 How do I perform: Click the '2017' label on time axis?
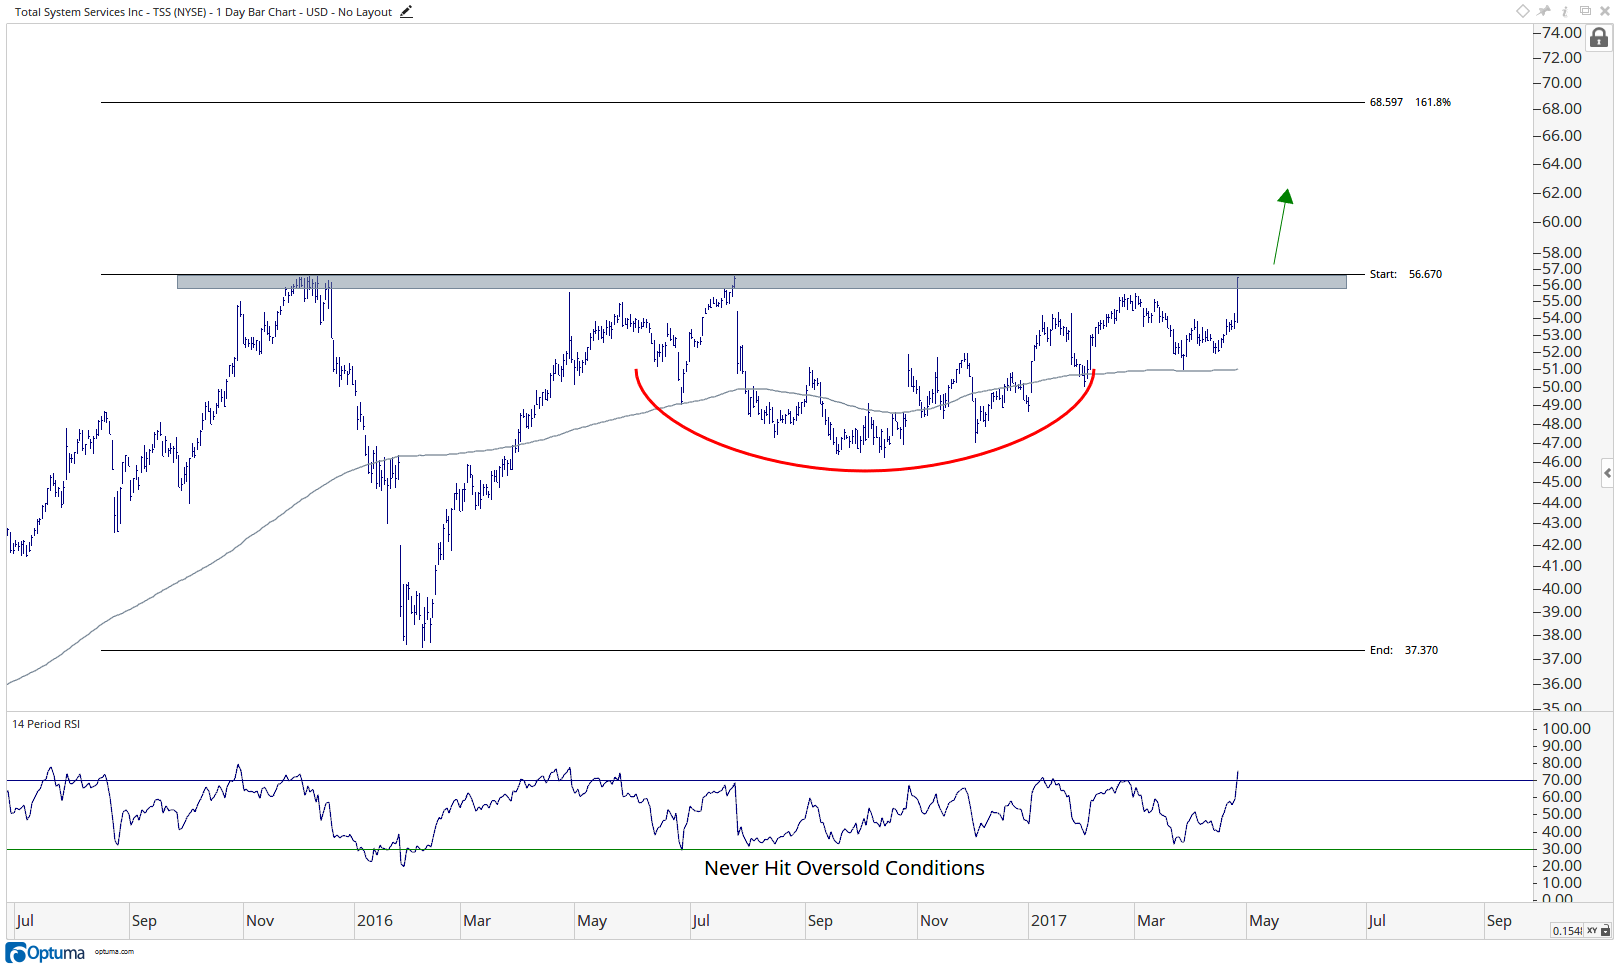tap(1049, 921)
